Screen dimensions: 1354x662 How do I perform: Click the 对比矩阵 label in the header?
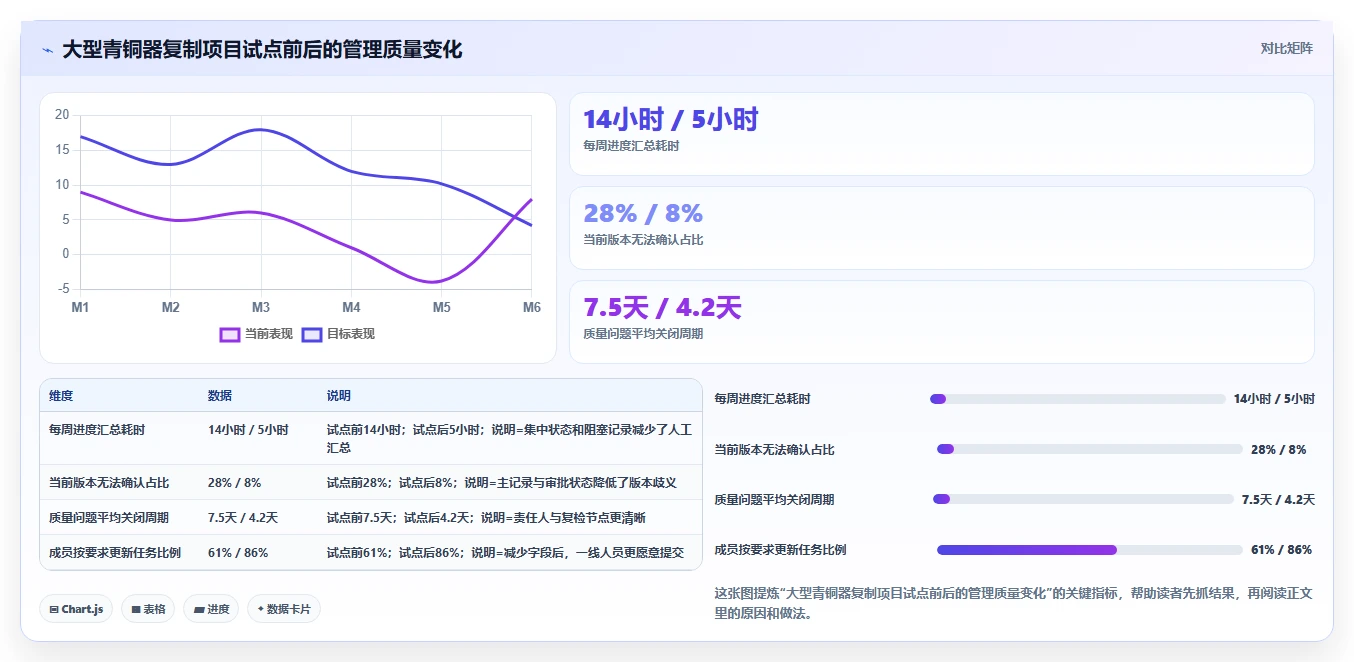tap(1286, 48)
